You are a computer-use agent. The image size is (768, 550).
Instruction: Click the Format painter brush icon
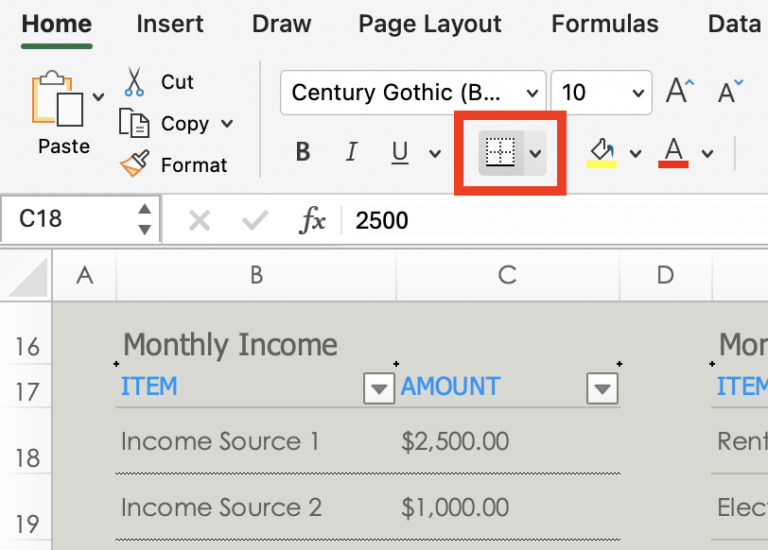pyautogui.click(x=134, y=164)
